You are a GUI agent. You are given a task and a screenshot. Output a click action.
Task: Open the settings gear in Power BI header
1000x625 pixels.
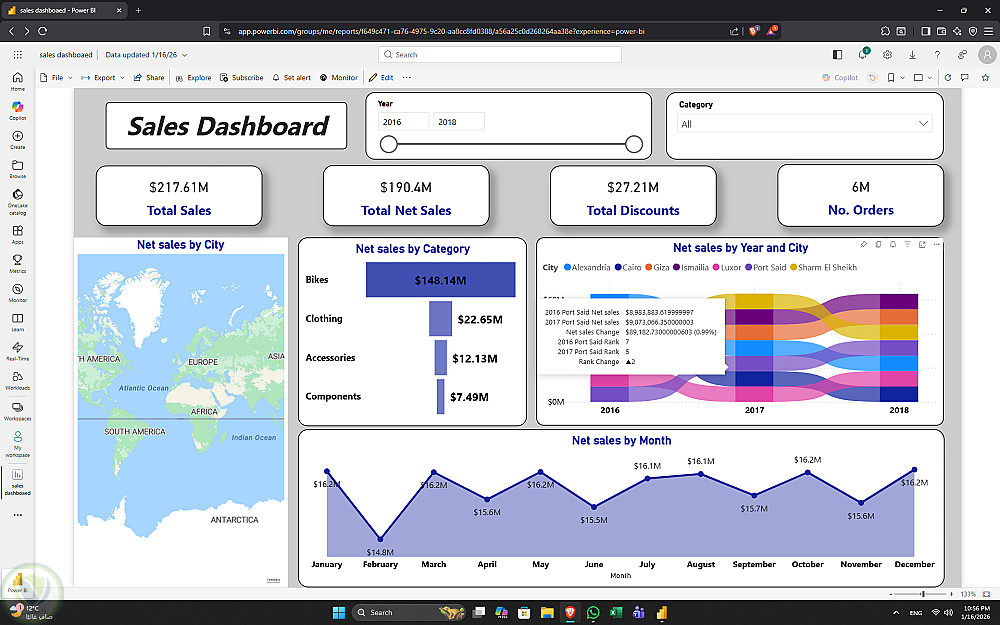(887, 54)
